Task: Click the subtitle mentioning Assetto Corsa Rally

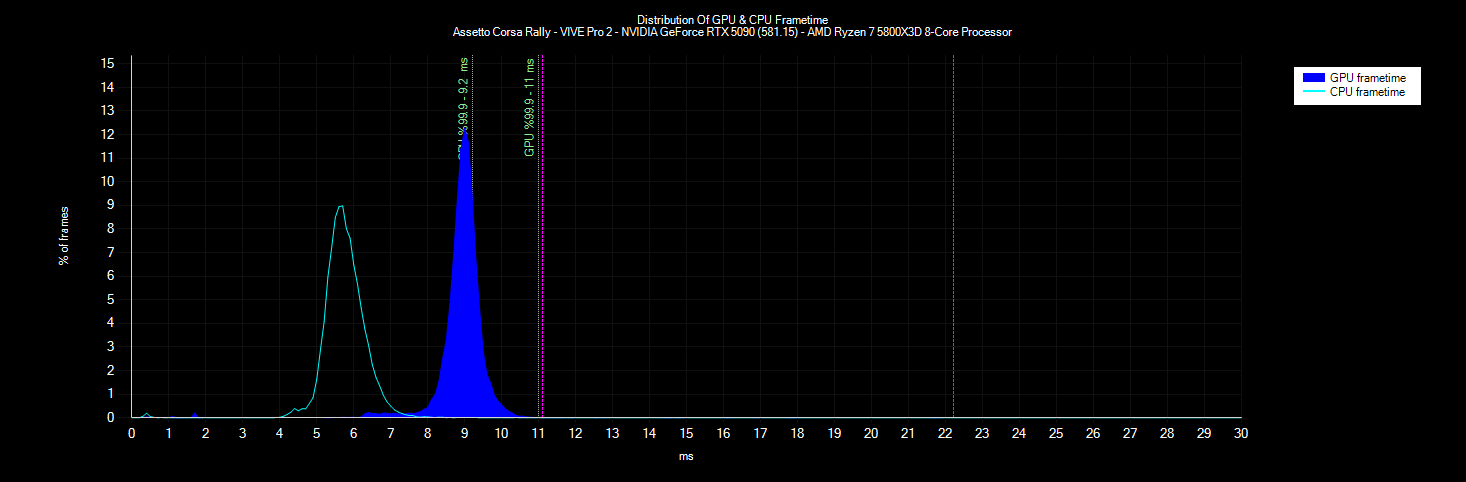Action: coord(732,32)
